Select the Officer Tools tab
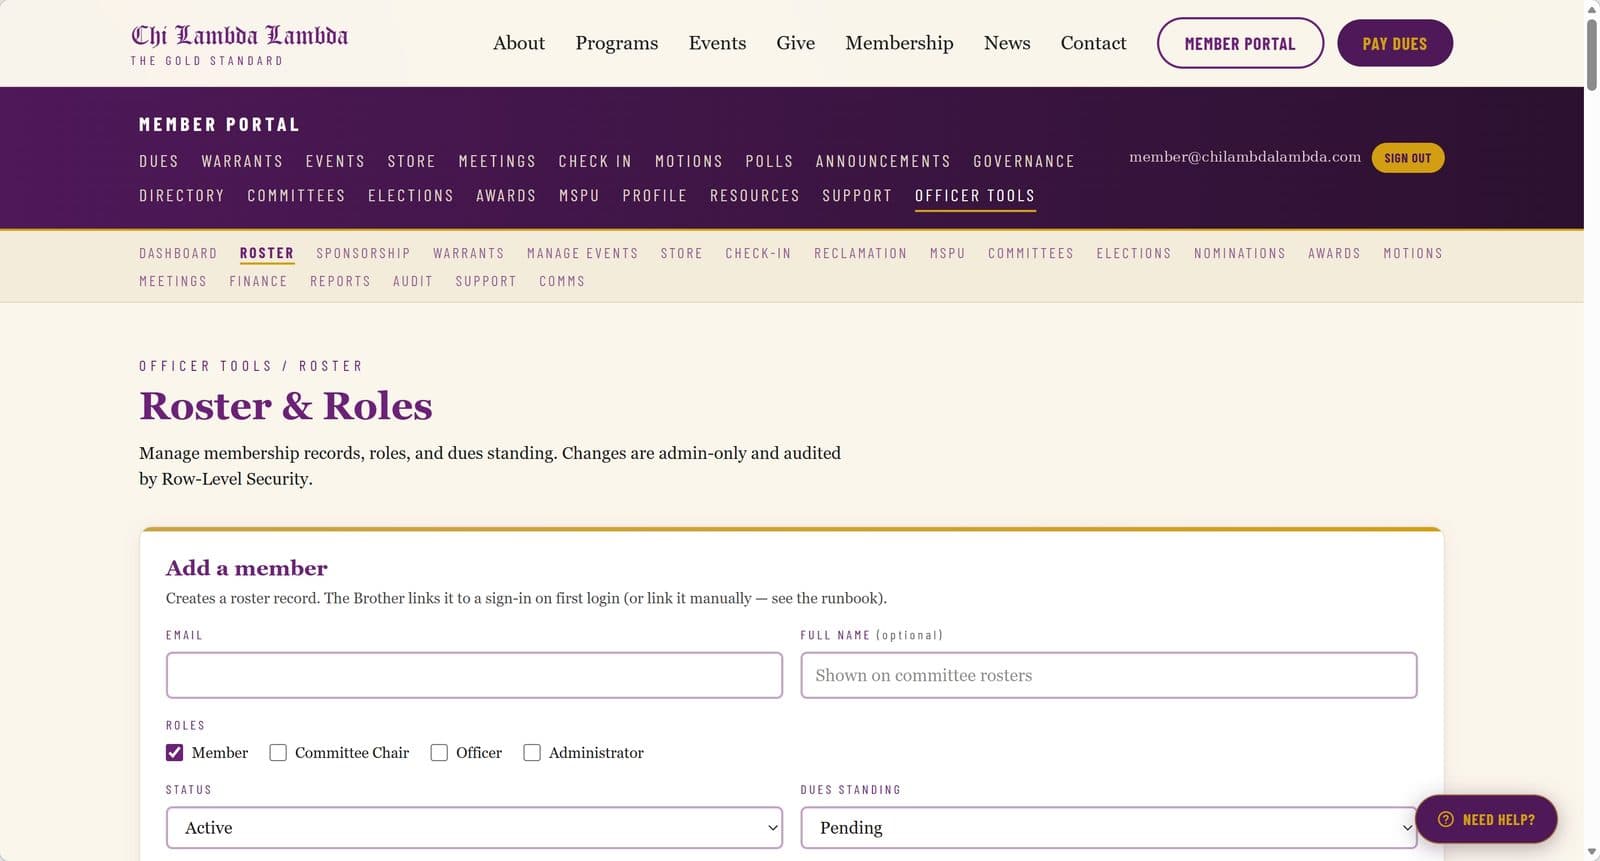Screen dimensions: 1600x861 pos(975,196)
